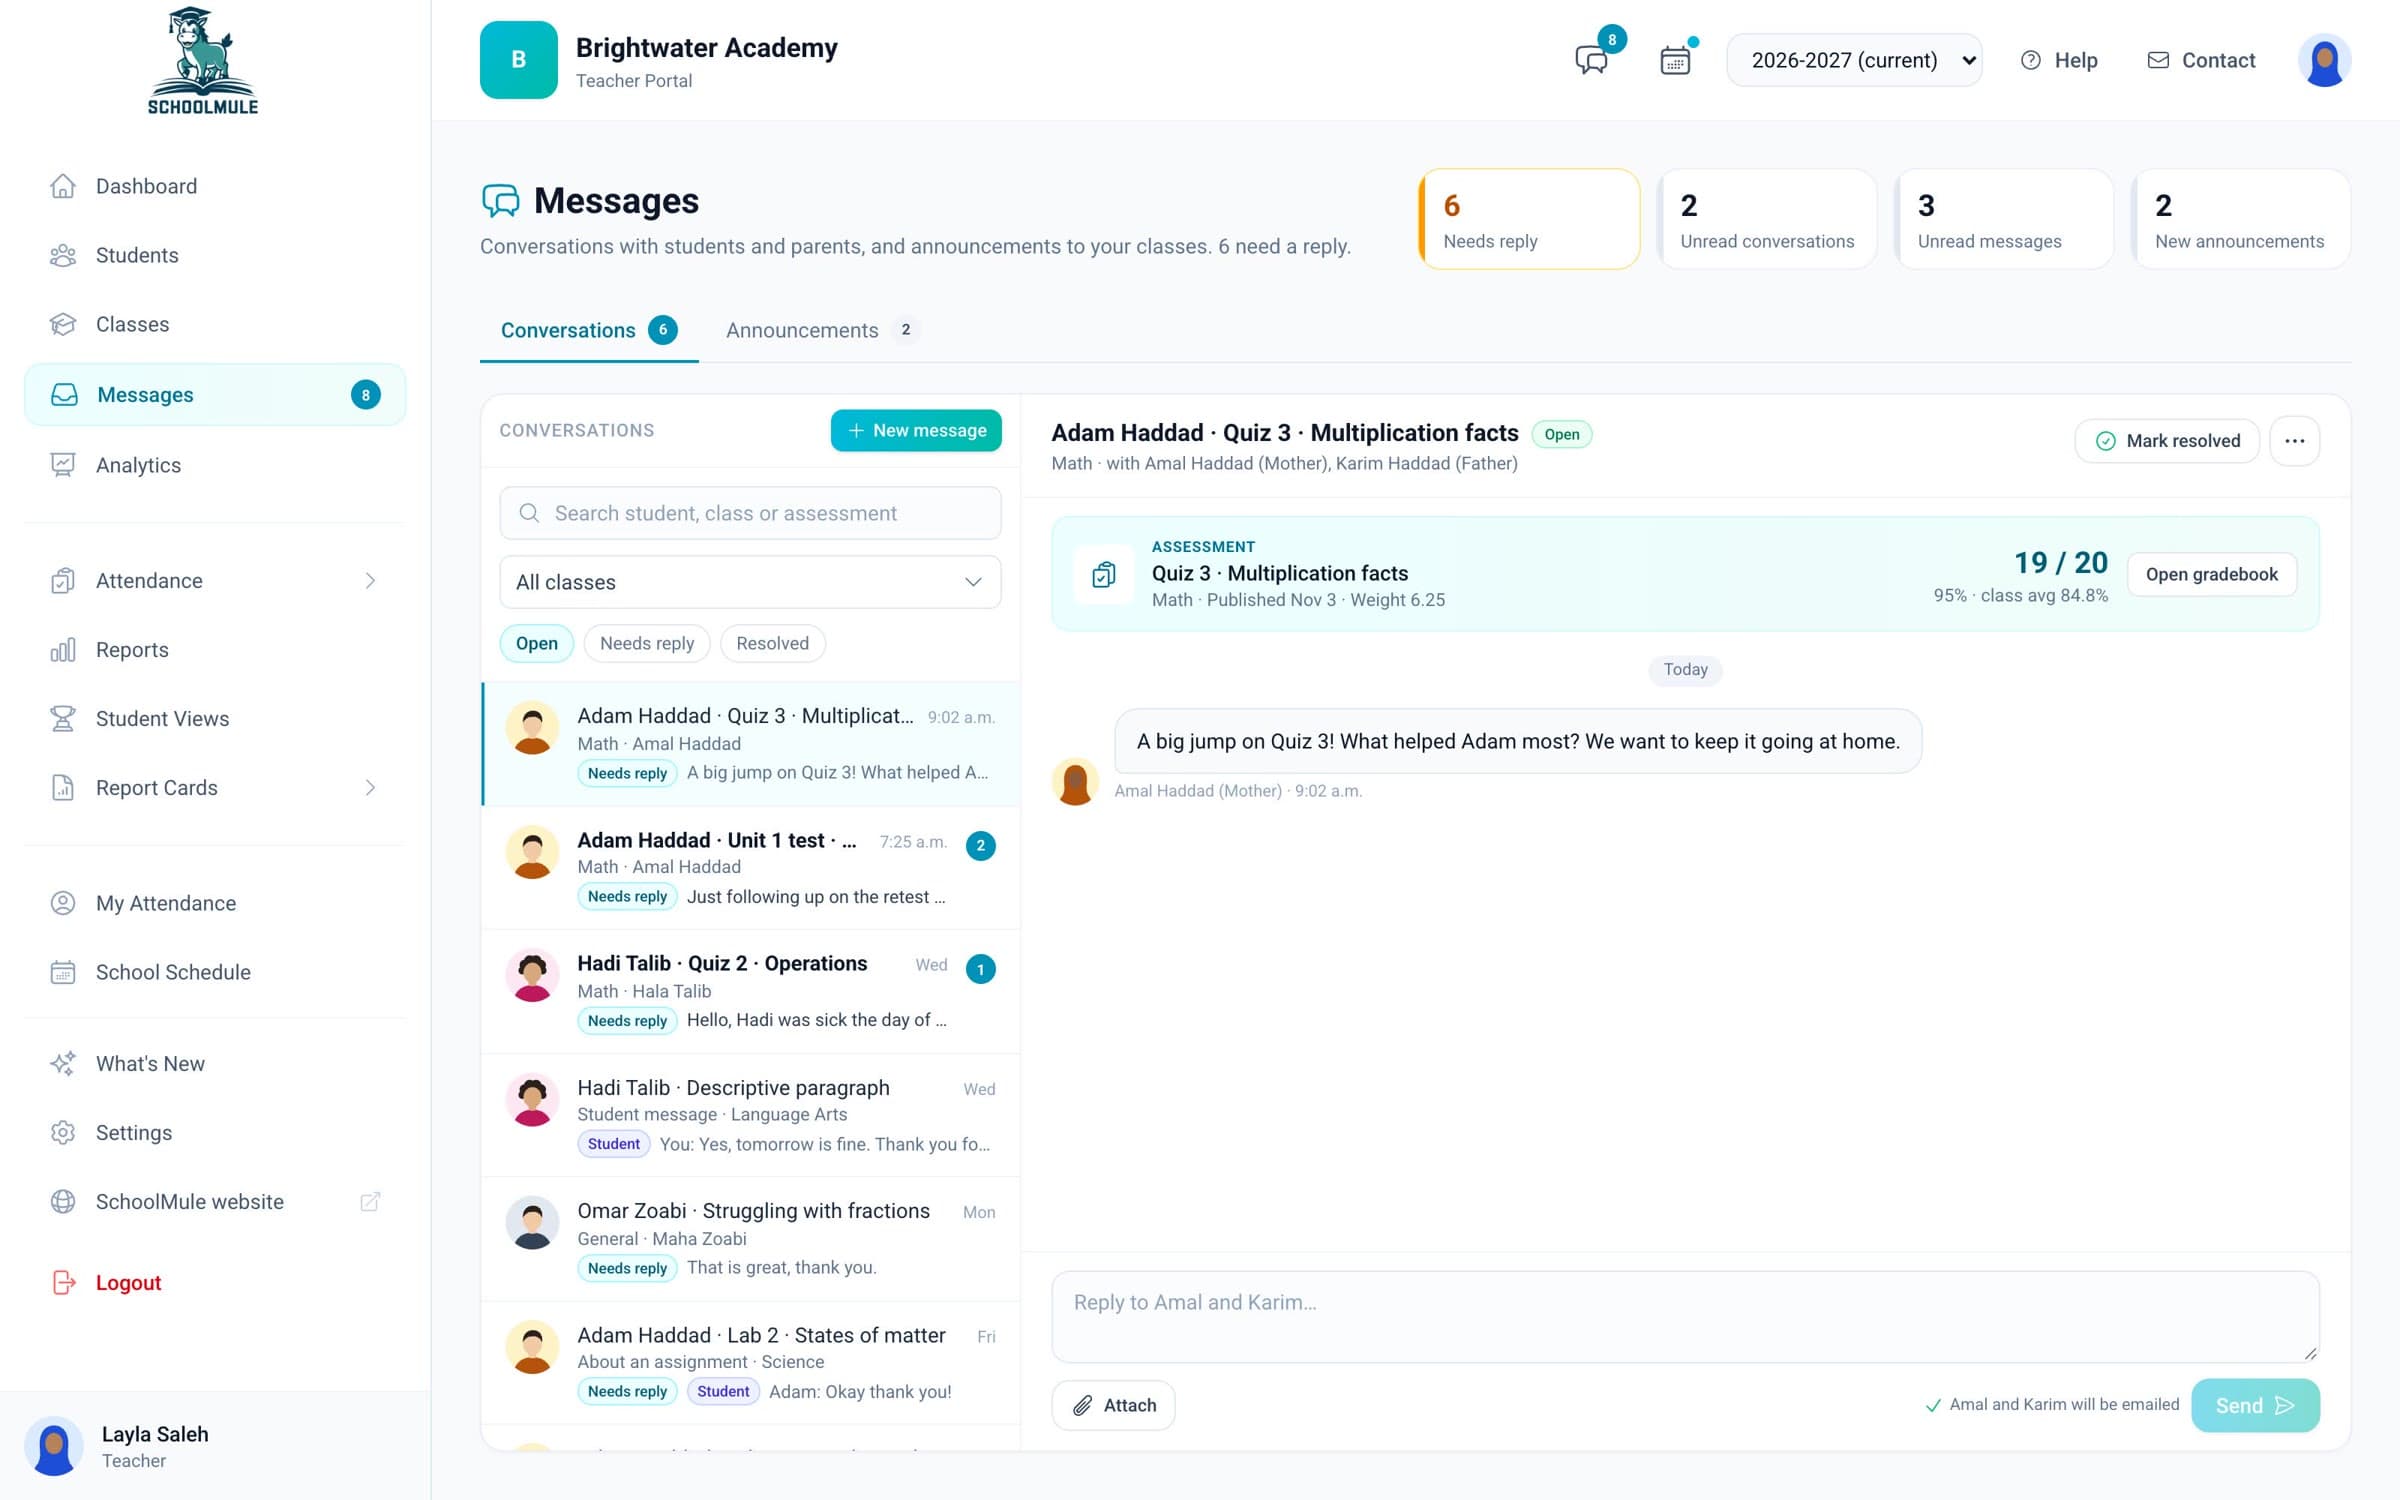Click the SchoolMule donkey logo
The image size is (2400, 1500).
(203, 60)
